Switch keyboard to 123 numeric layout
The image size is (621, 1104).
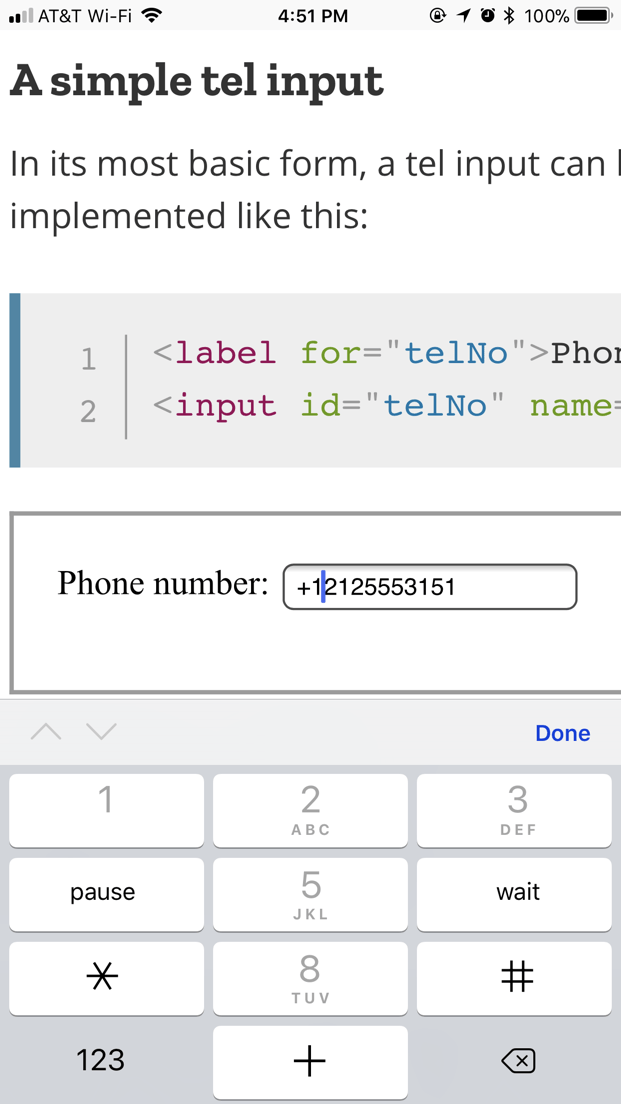(100, 1061)
